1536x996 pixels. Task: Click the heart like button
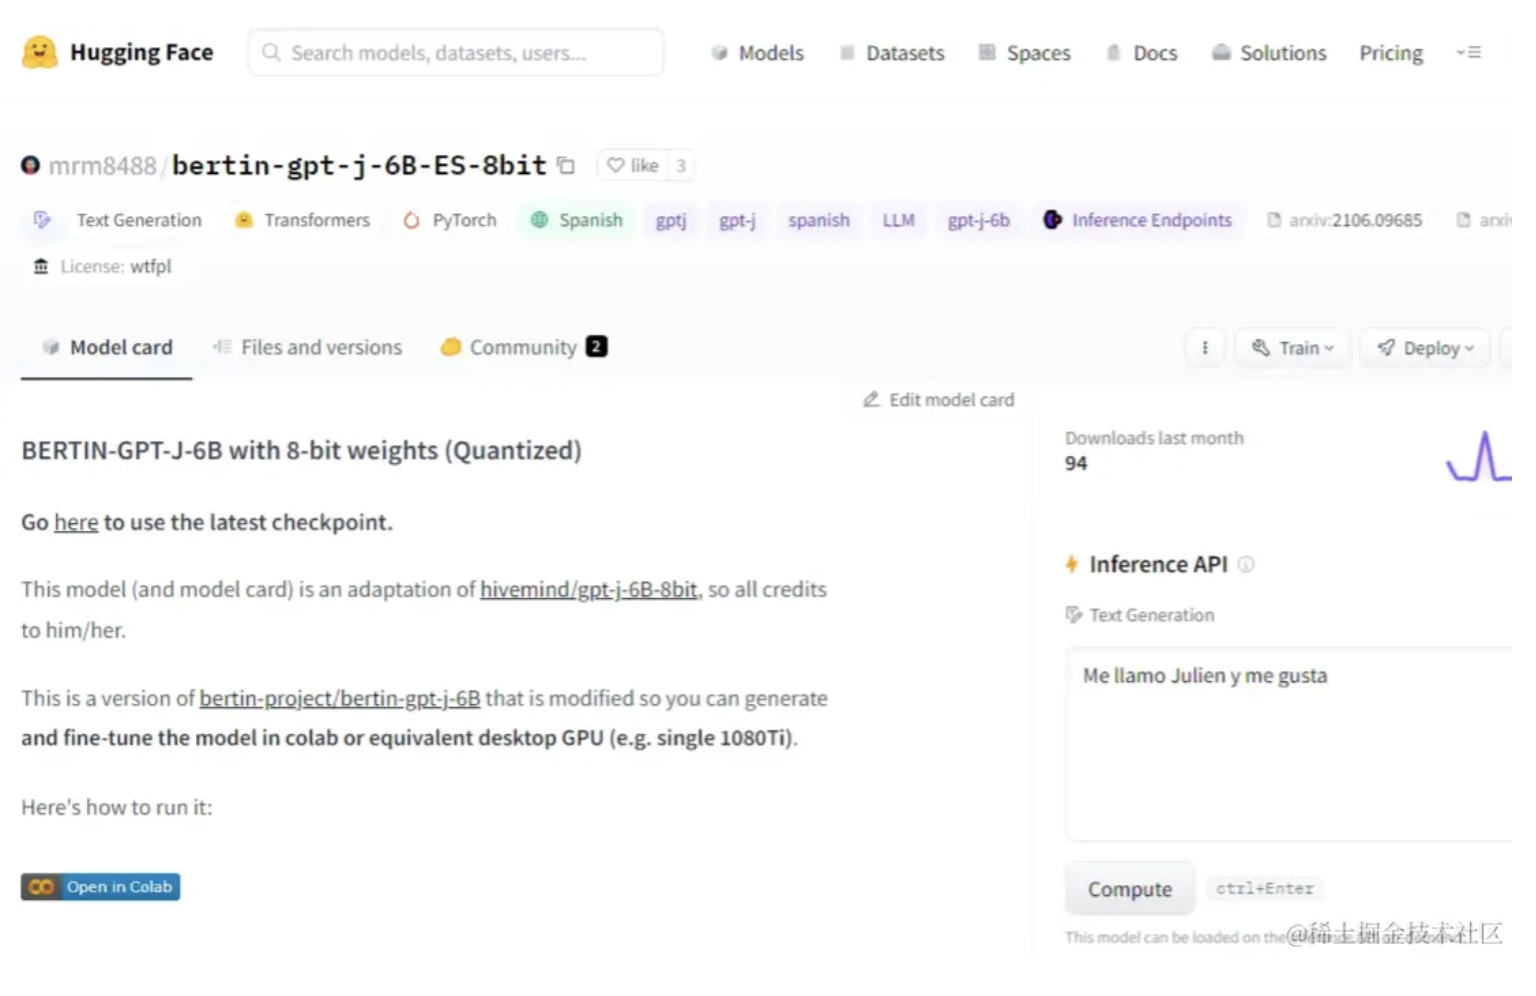pyautogui.click(x=633, y=166)
